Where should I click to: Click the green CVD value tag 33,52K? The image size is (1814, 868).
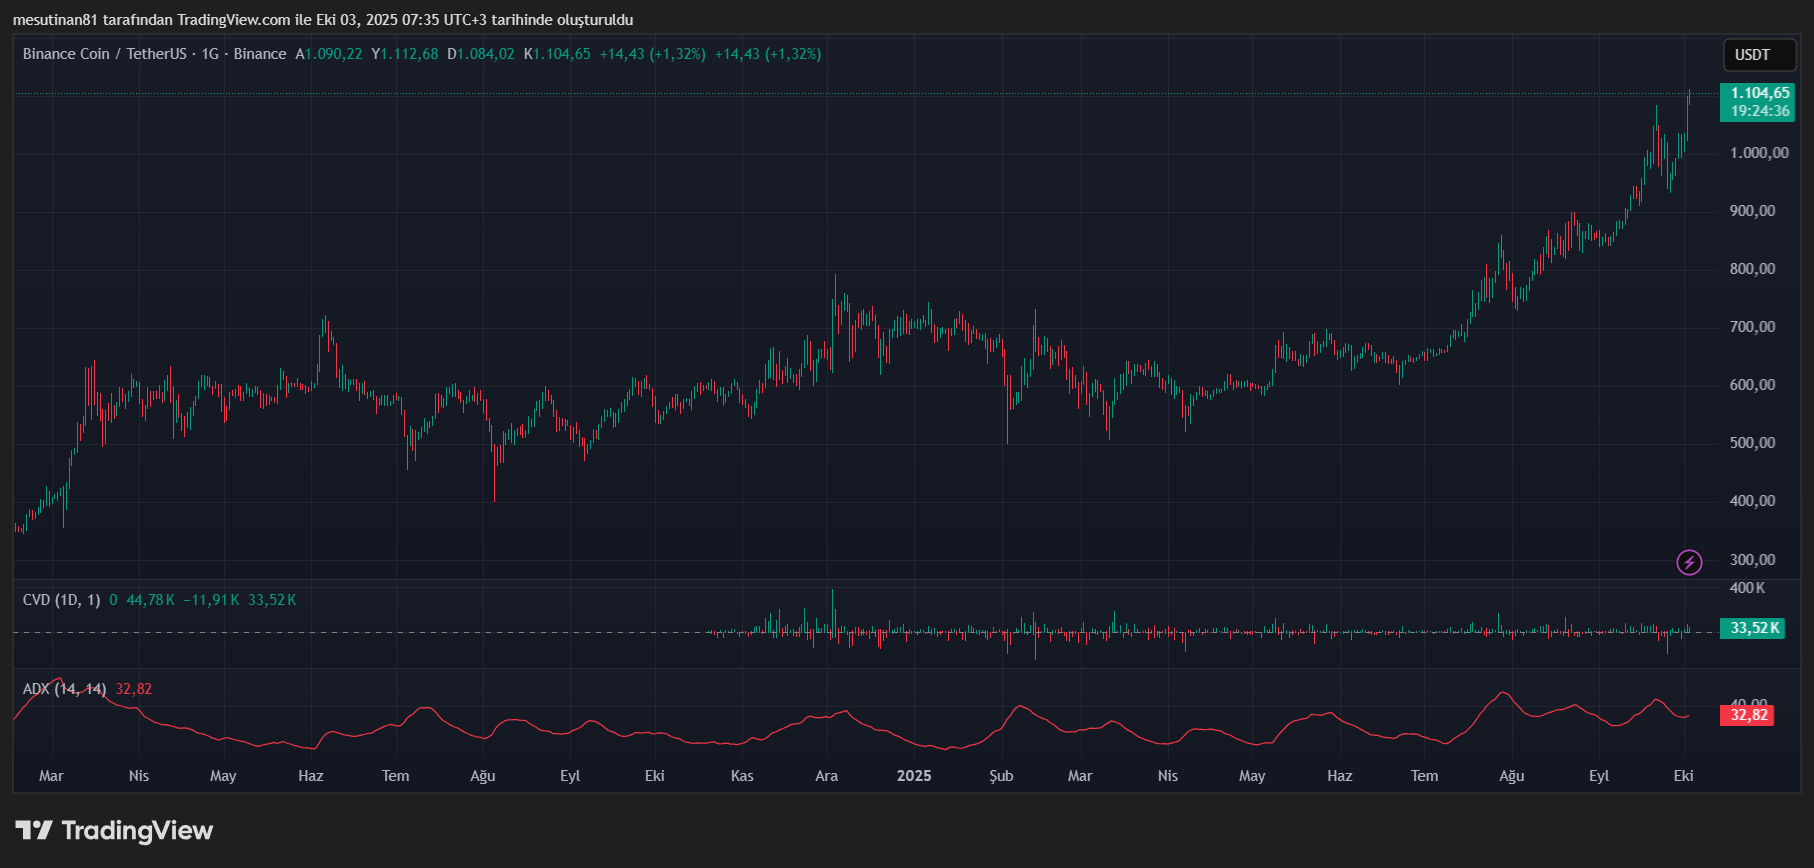click(1755, 628)
